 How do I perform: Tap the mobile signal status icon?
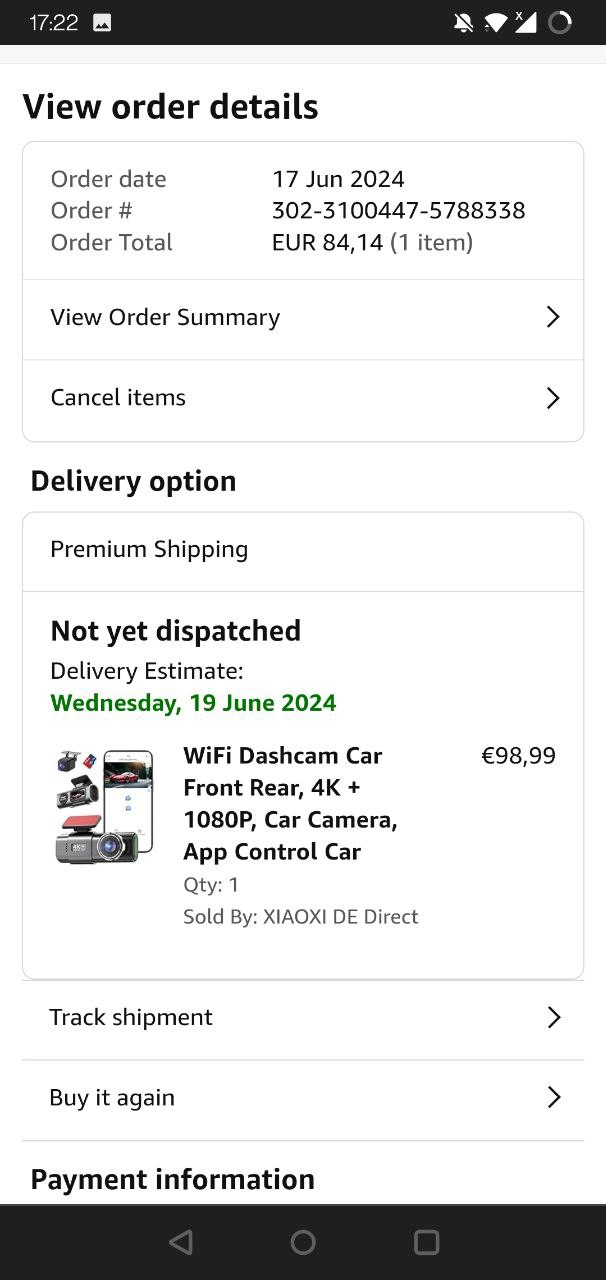(x=525, y=22)
